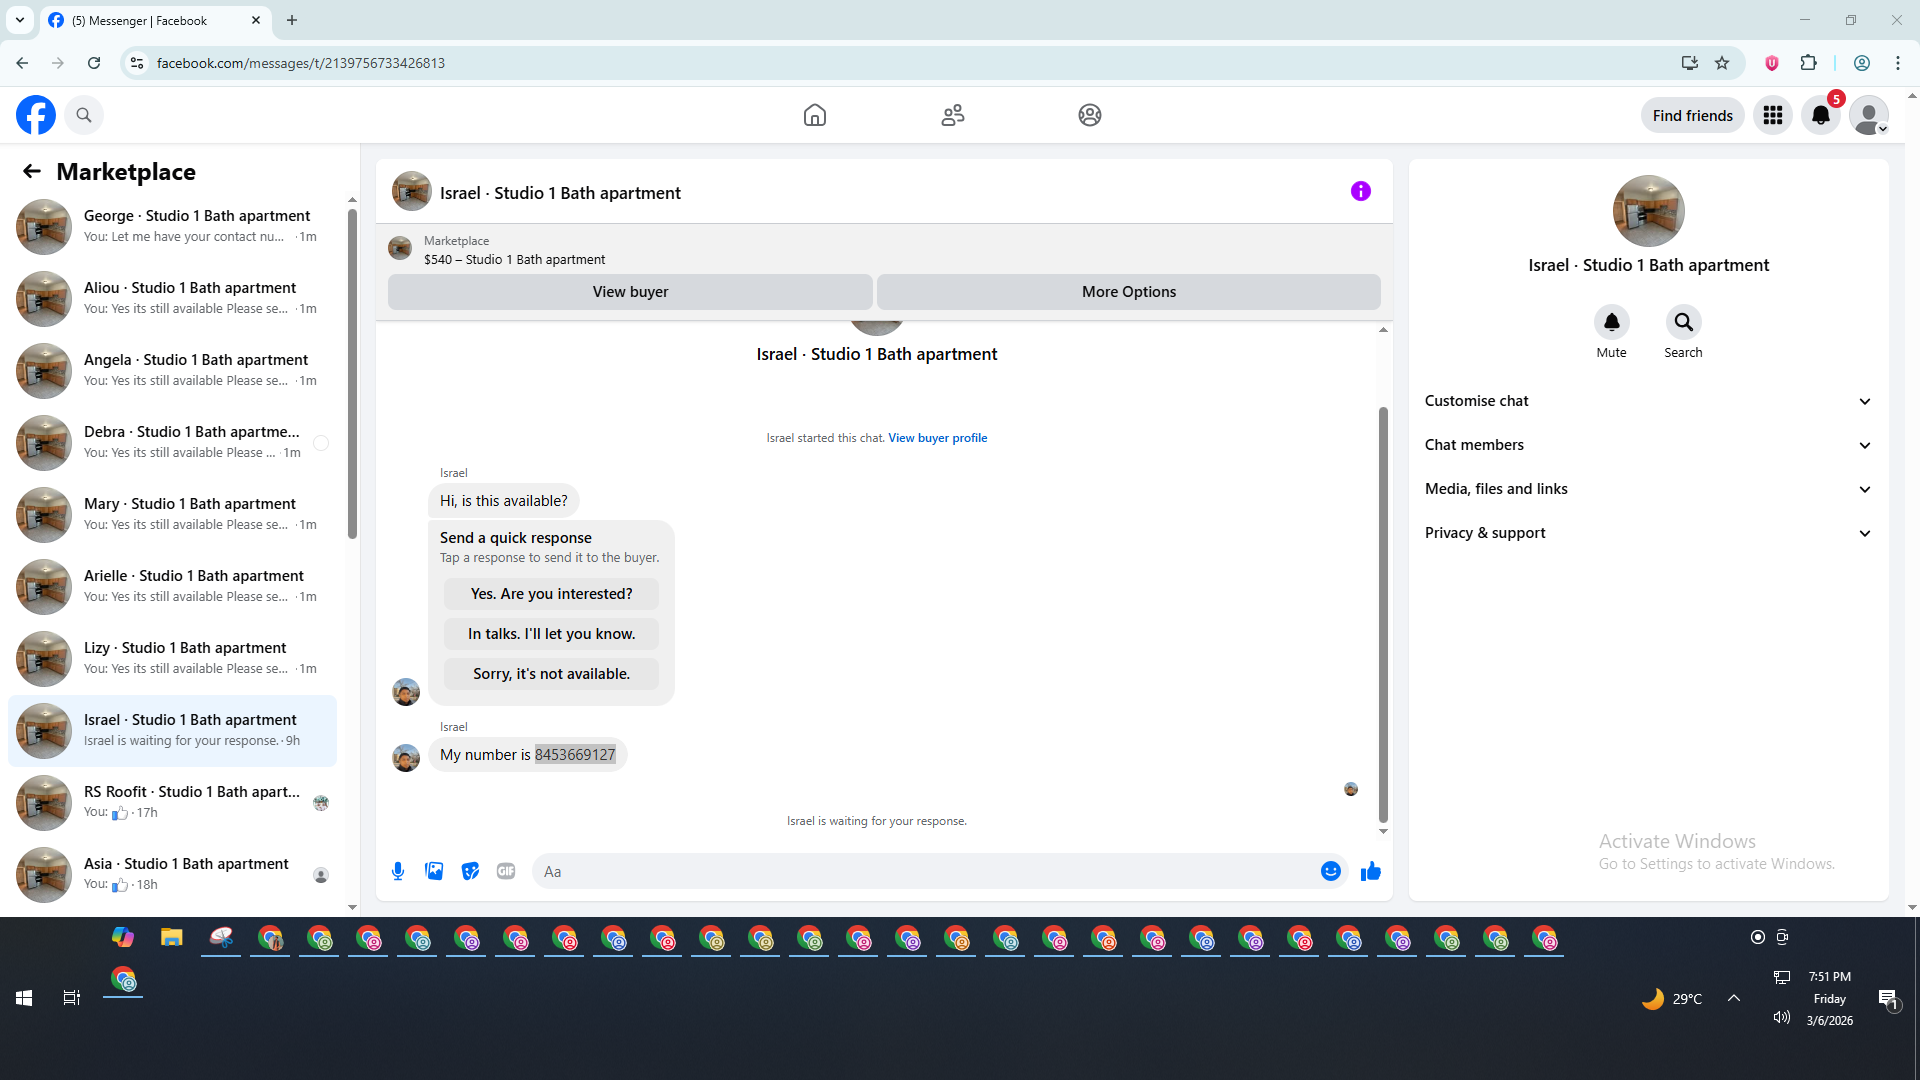
Task: Attach a photo with the image icon
Action: (x=434, y=871)
